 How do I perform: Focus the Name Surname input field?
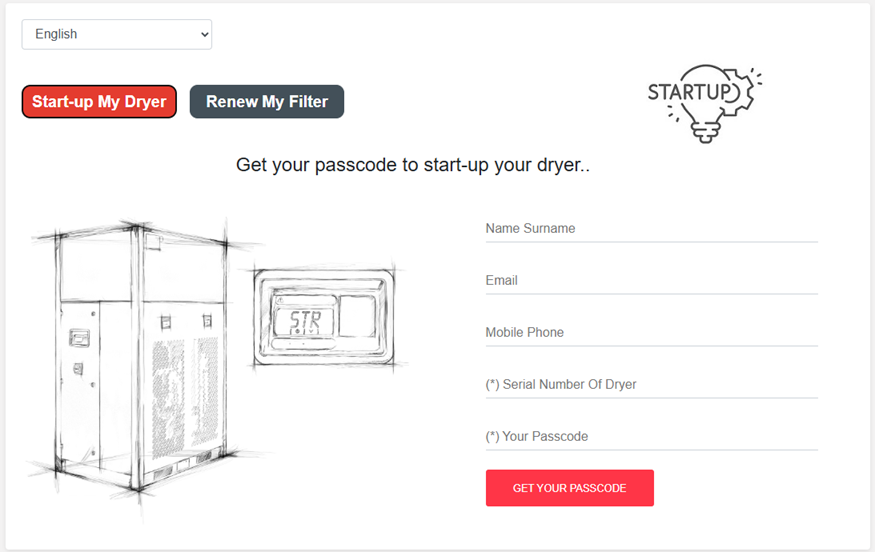coord(651,229)
